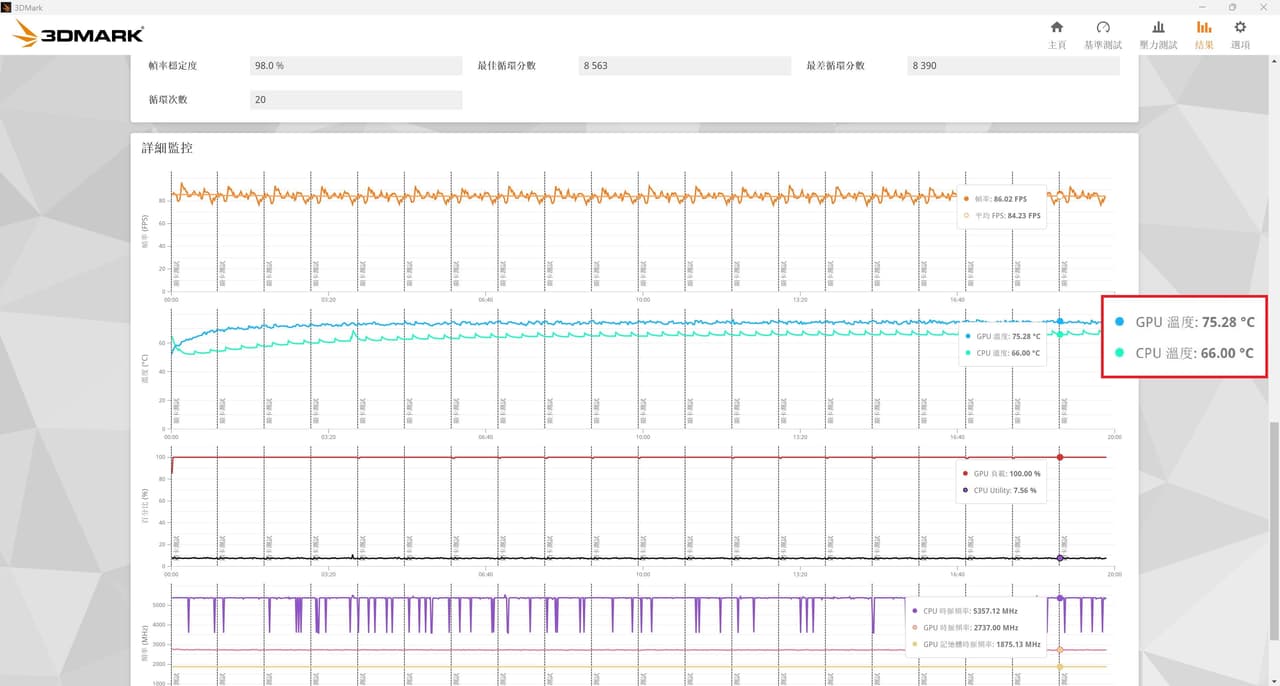Click the 3DMark icon in the title bar
Viewport: 1280px width, 686px height.
pos(7,7)
